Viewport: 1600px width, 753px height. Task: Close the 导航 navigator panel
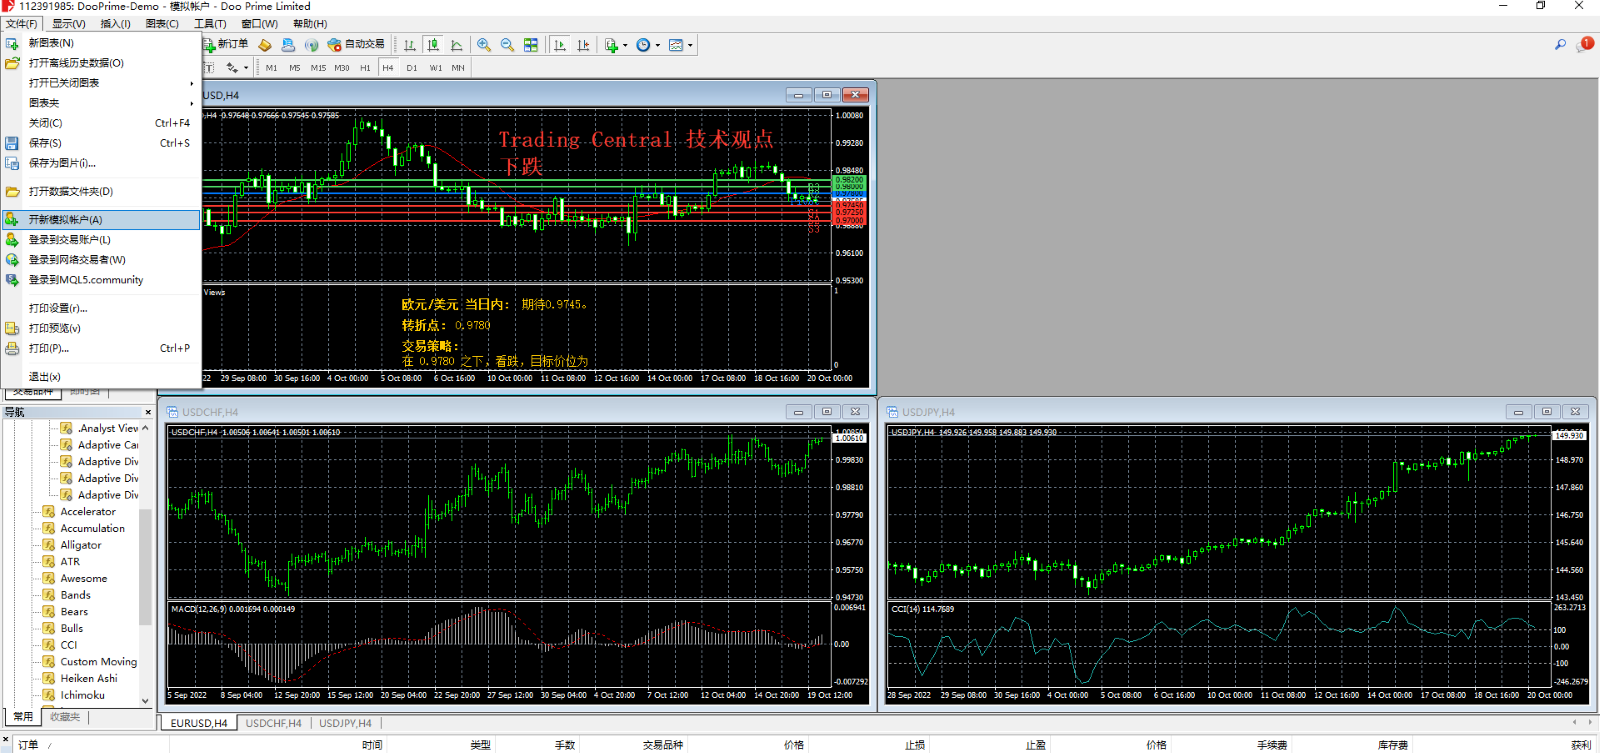[148, 412]
